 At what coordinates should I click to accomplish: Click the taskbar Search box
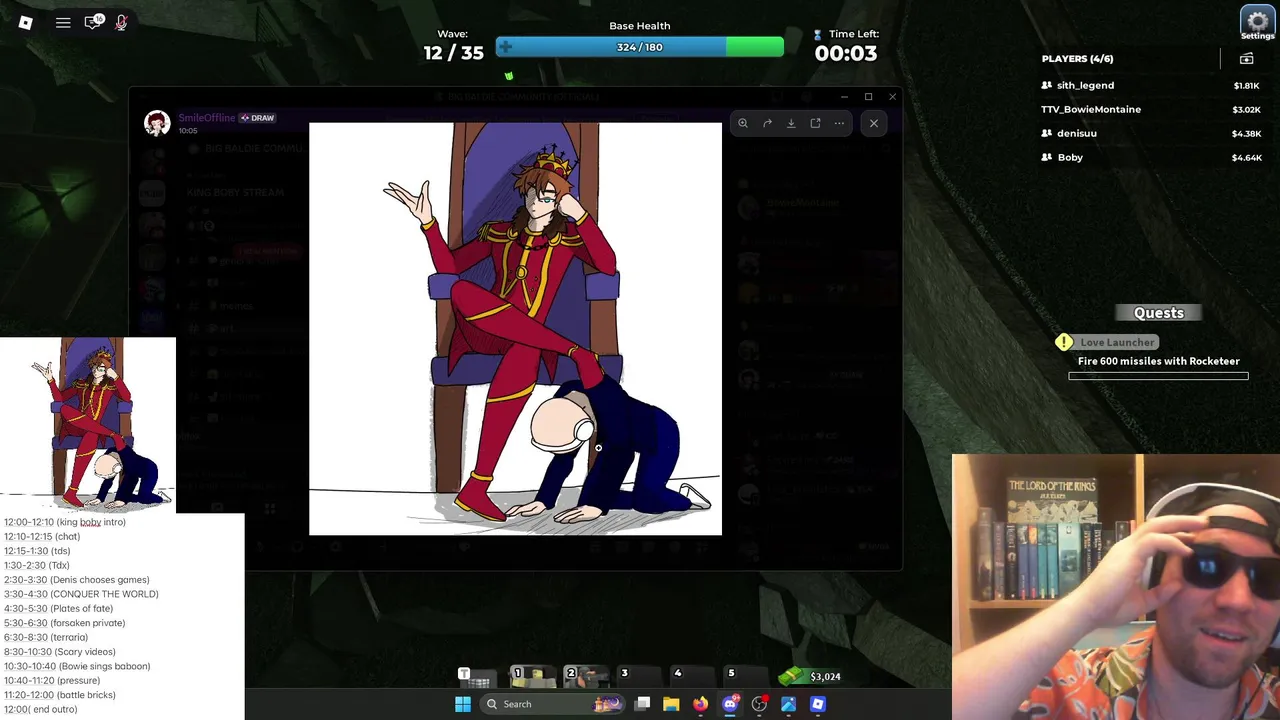[x=553, y=704]
